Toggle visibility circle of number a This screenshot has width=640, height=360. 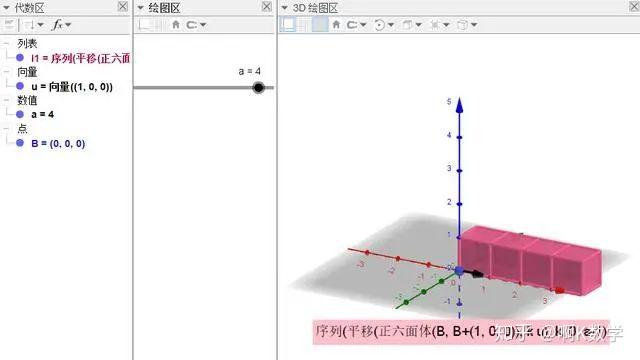click(20, 114)
